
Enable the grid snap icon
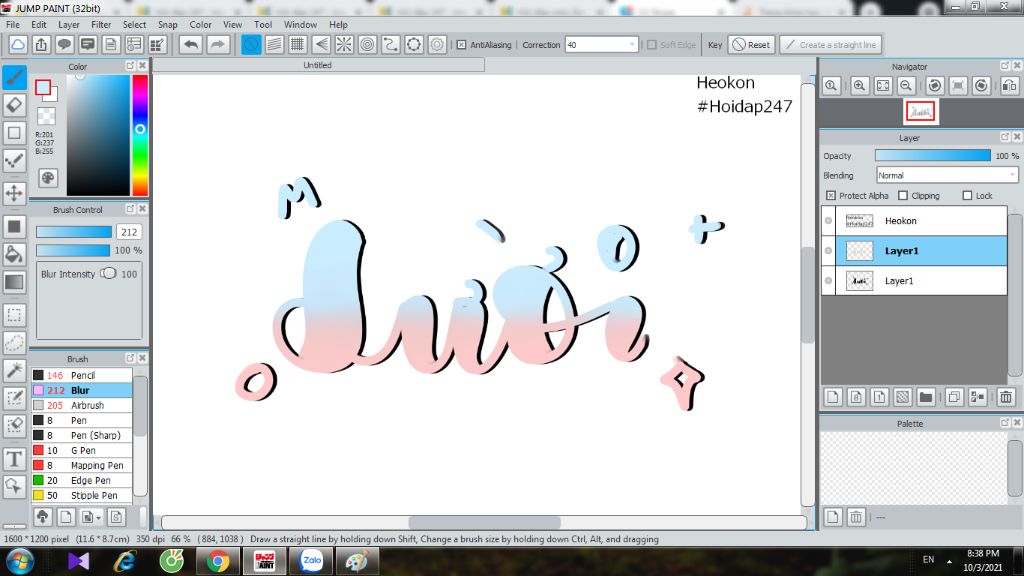coord(297,44)
